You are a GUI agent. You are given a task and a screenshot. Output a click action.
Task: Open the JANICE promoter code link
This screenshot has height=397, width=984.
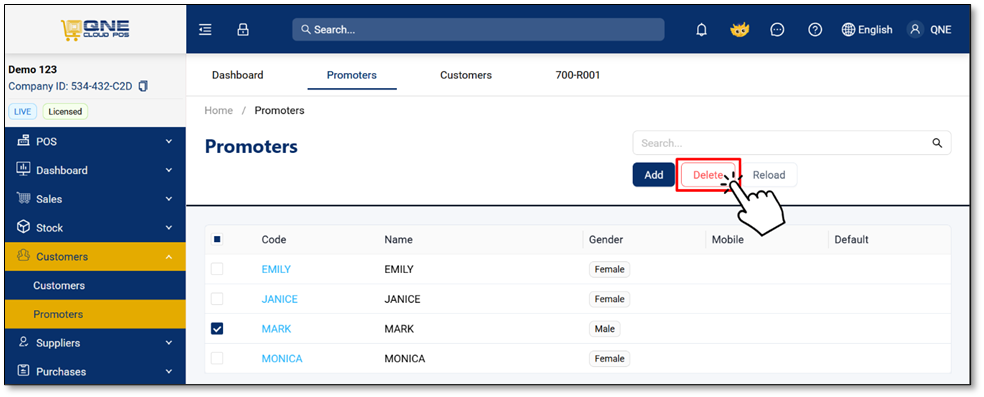(x=280, y=299)
